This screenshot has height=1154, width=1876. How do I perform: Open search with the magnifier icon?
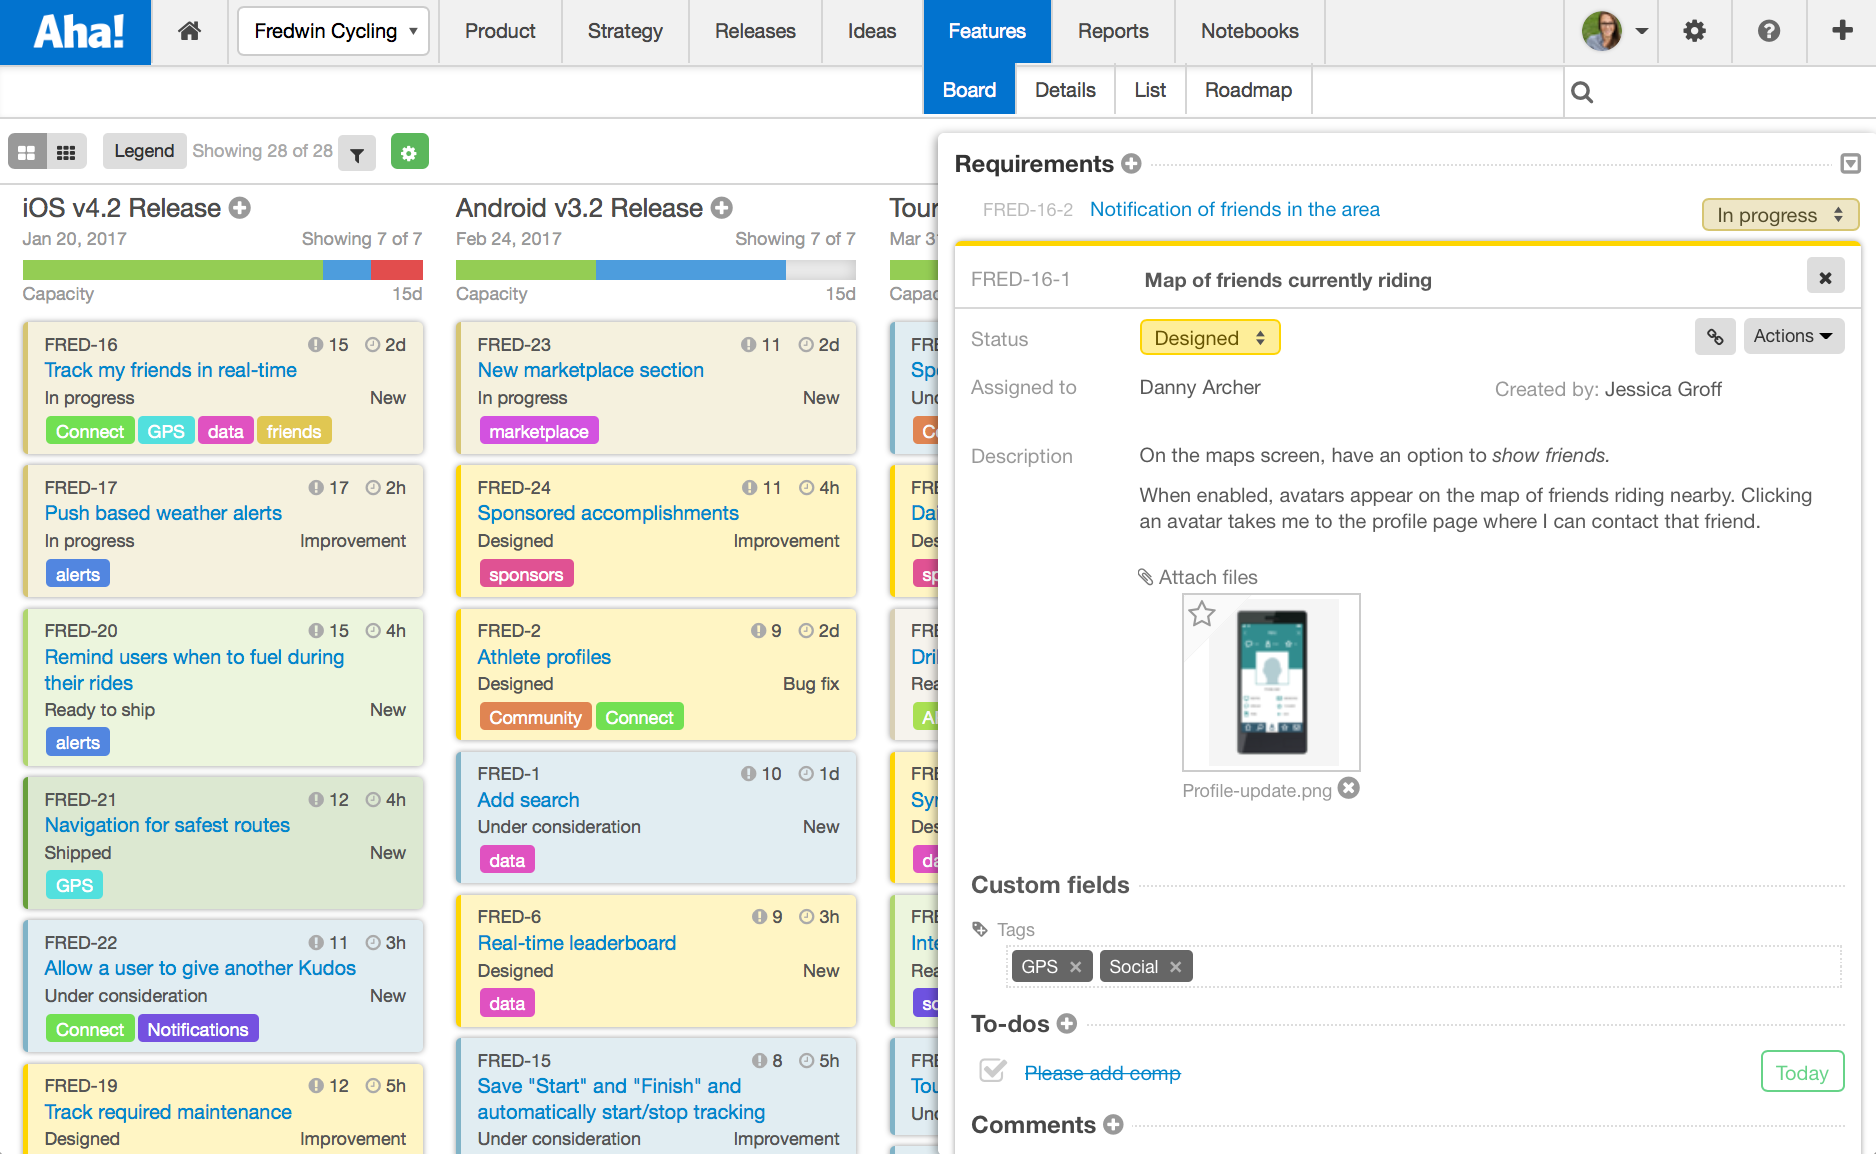point(1582,92)
